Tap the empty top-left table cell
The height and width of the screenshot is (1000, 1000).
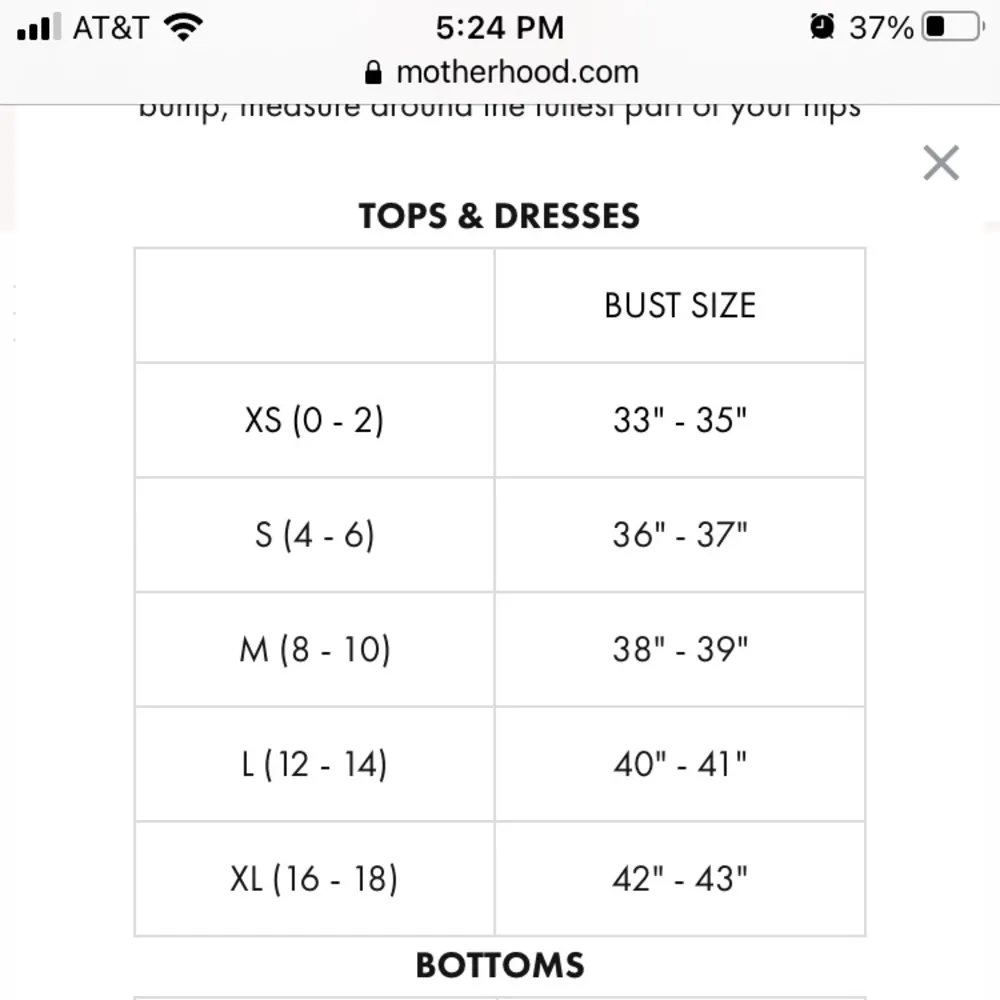tap(314, 305)
